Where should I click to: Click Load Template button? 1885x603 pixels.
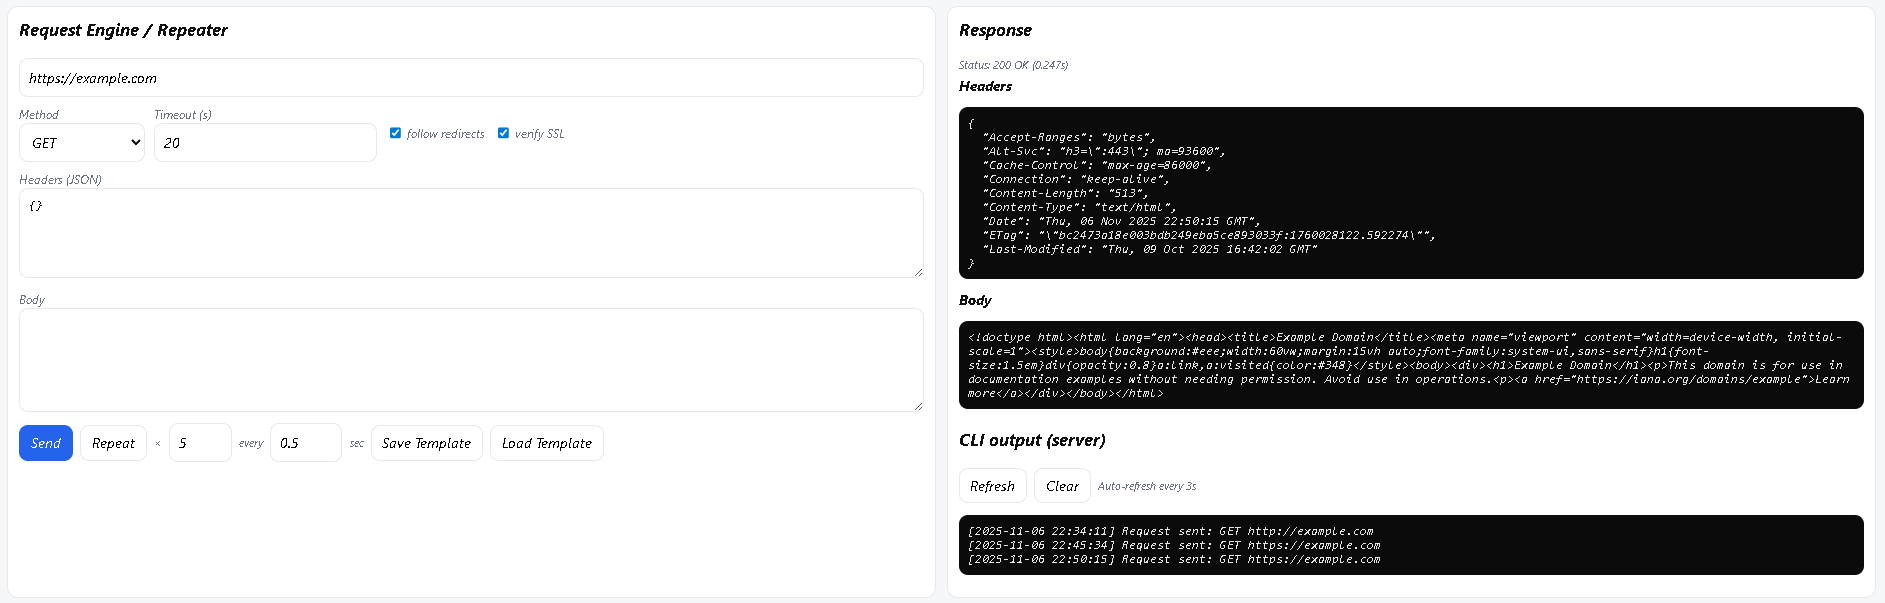tap(547, 443)
